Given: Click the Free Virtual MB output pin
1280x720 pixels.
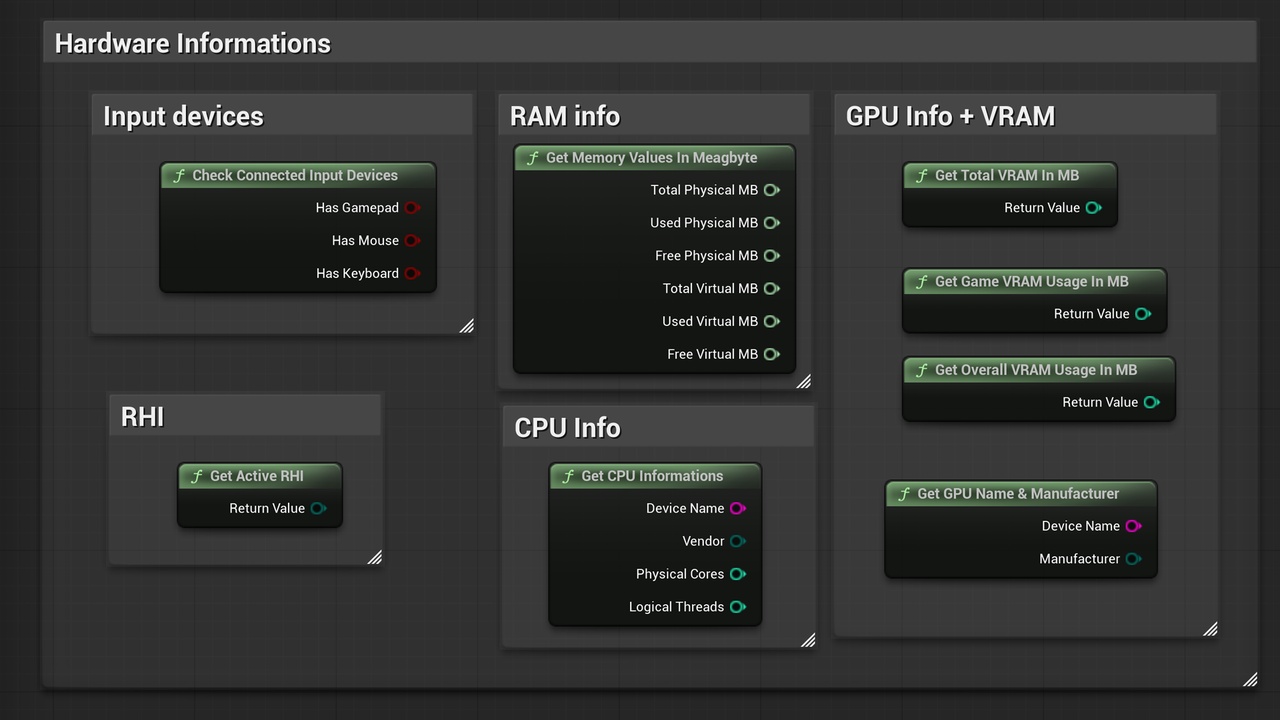Looking at the screenshot, I should 772,354.
